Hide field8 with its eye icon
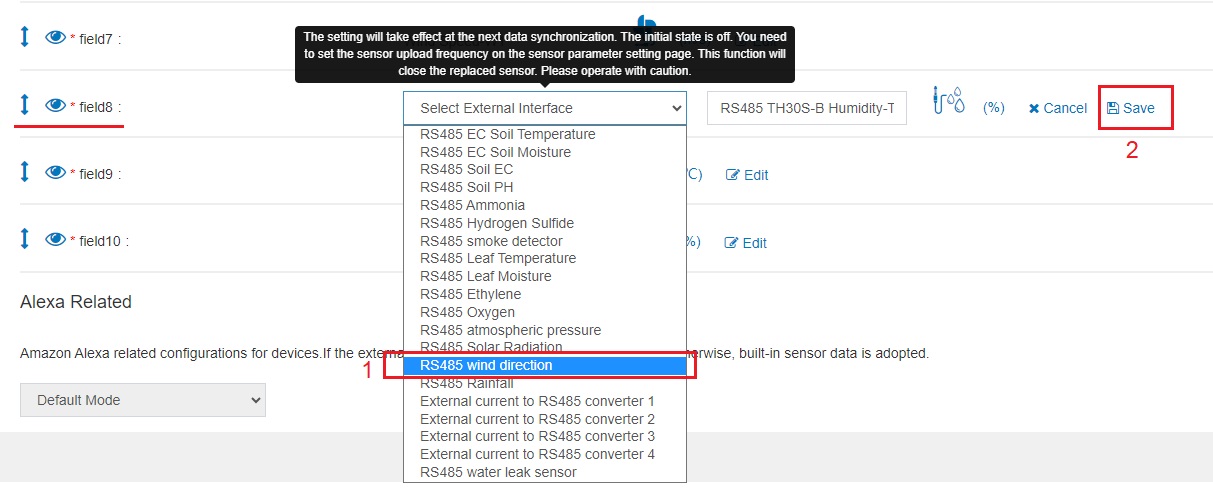 [55, 105]
